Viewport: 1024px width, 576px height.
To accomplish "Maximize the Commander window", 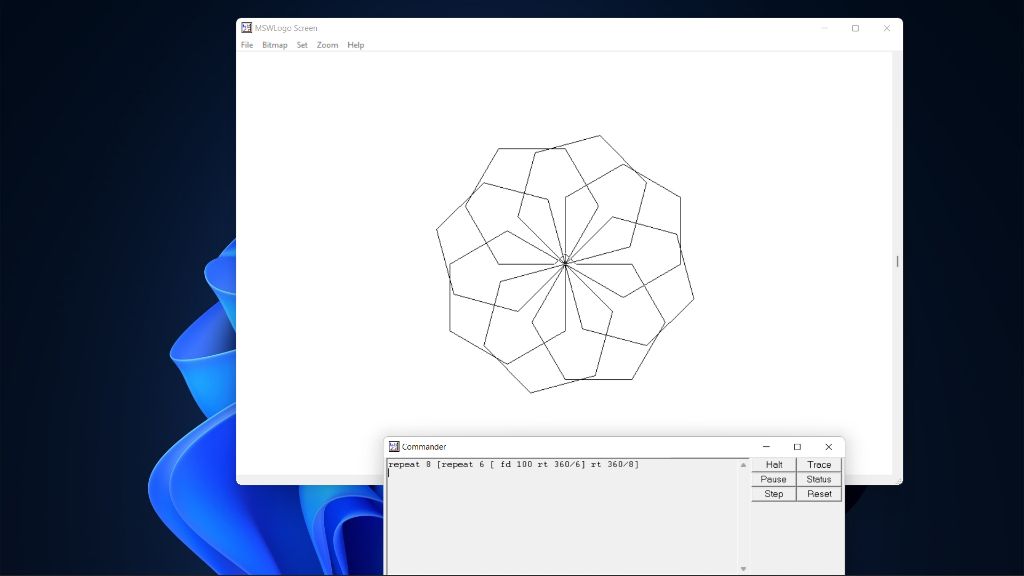I will point(797,447).
